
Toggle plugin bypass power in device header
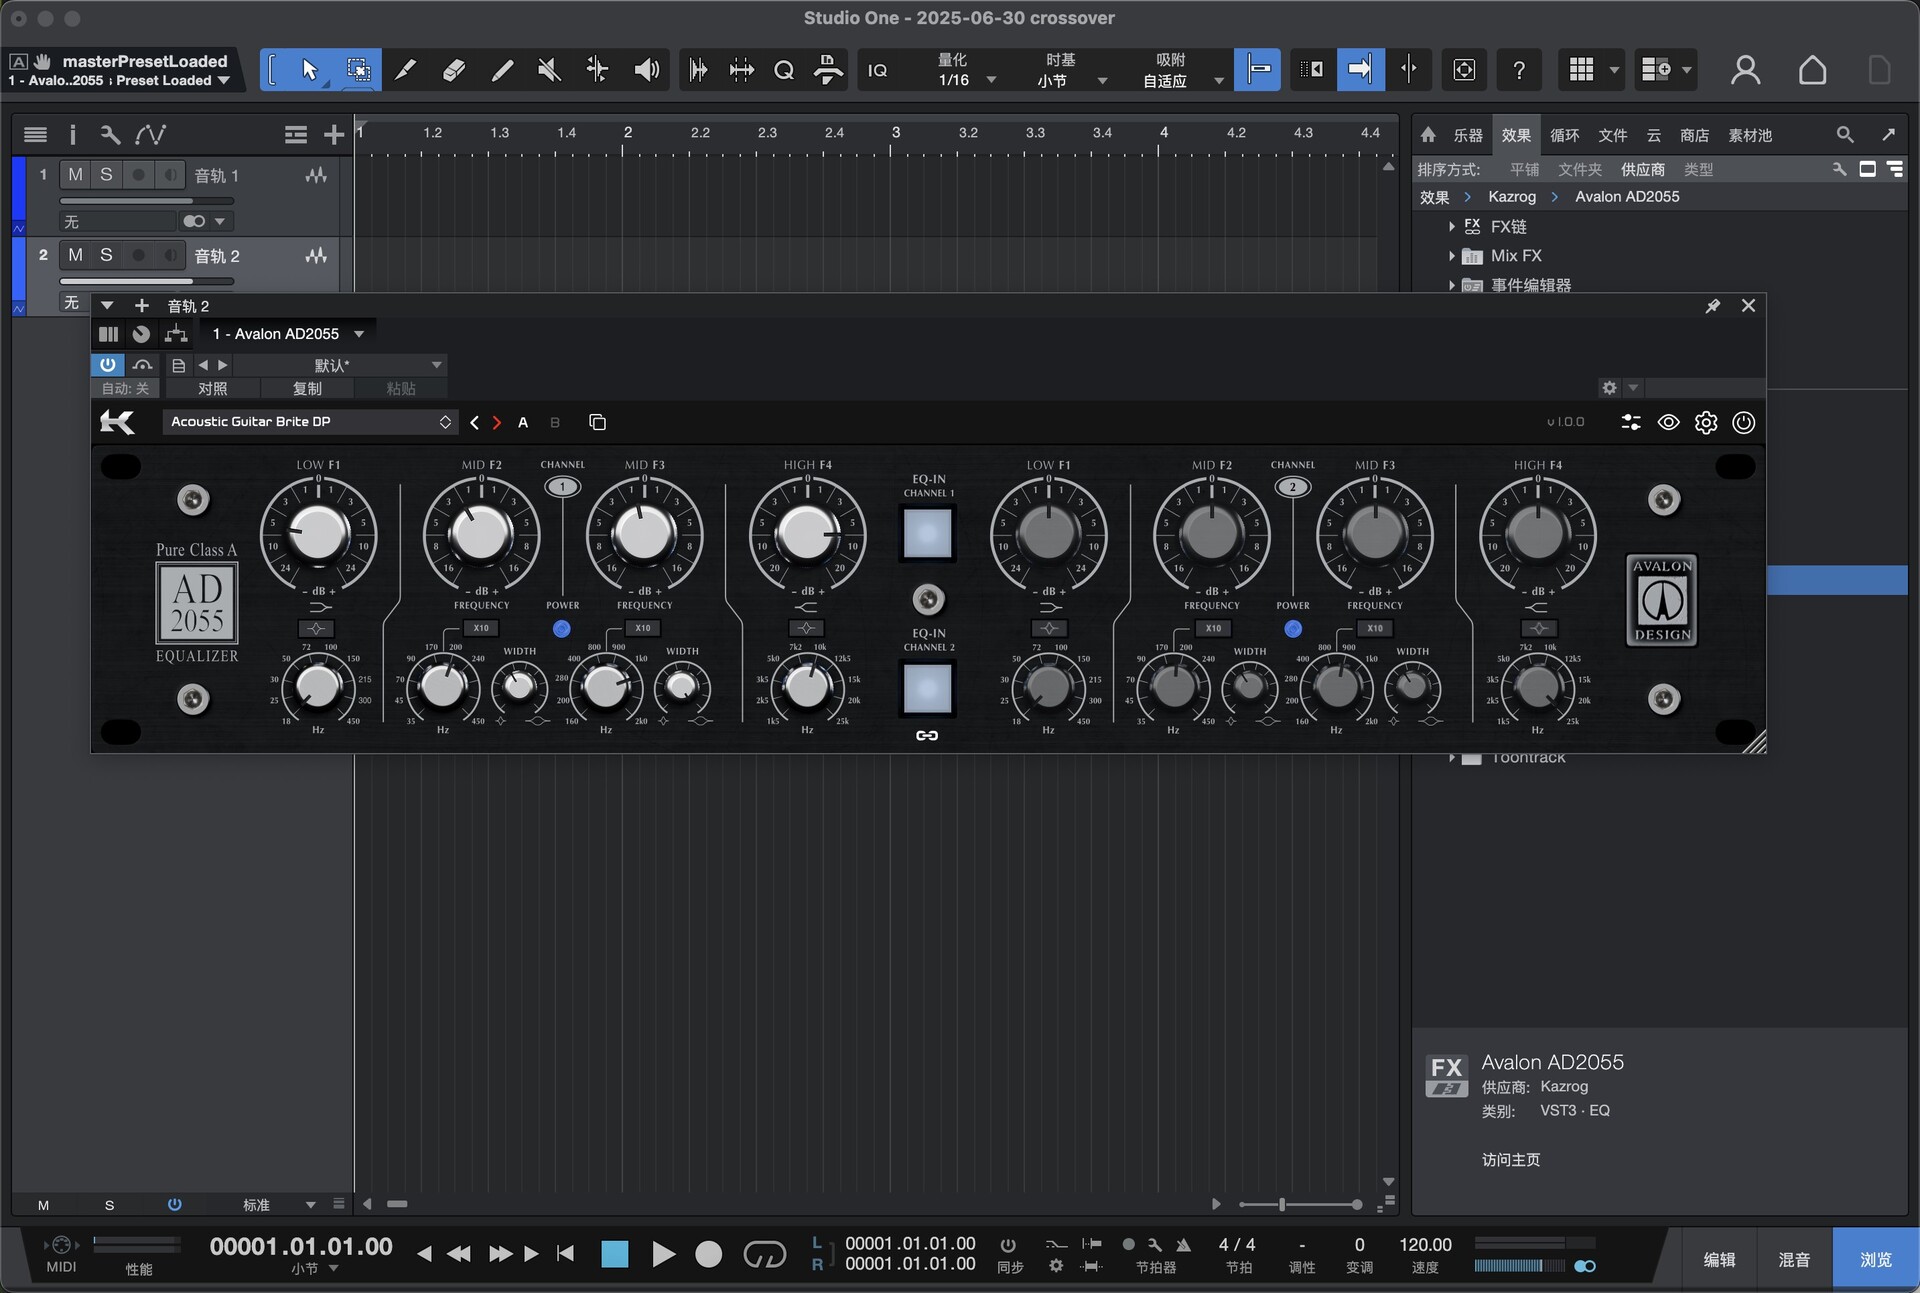click(107, 365)
